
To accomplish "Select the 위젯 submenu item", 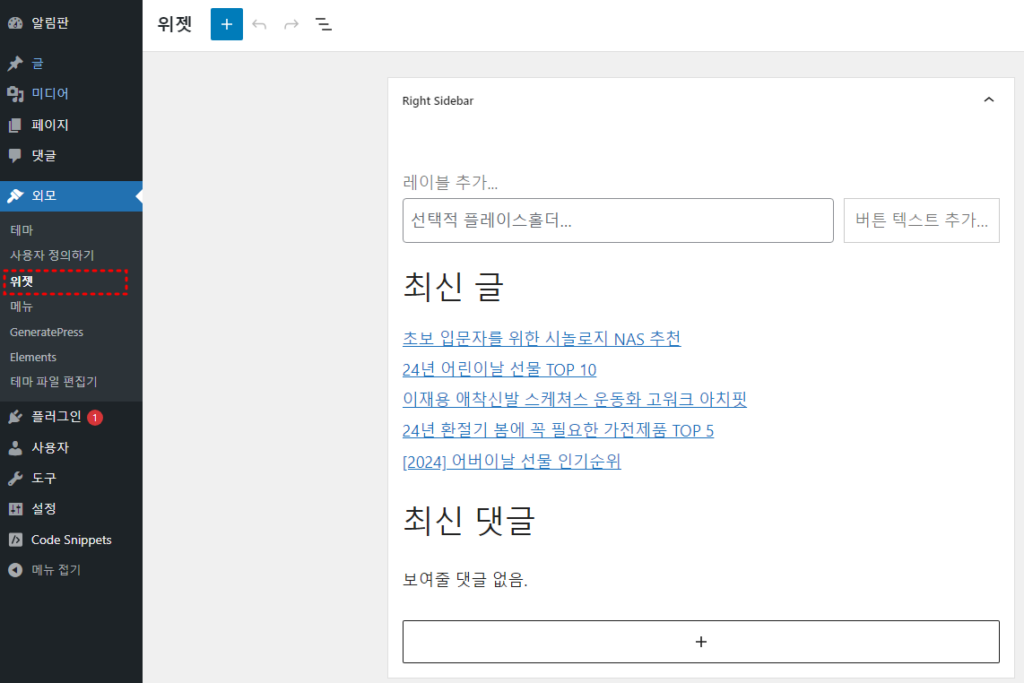I will tap(22, 281).
